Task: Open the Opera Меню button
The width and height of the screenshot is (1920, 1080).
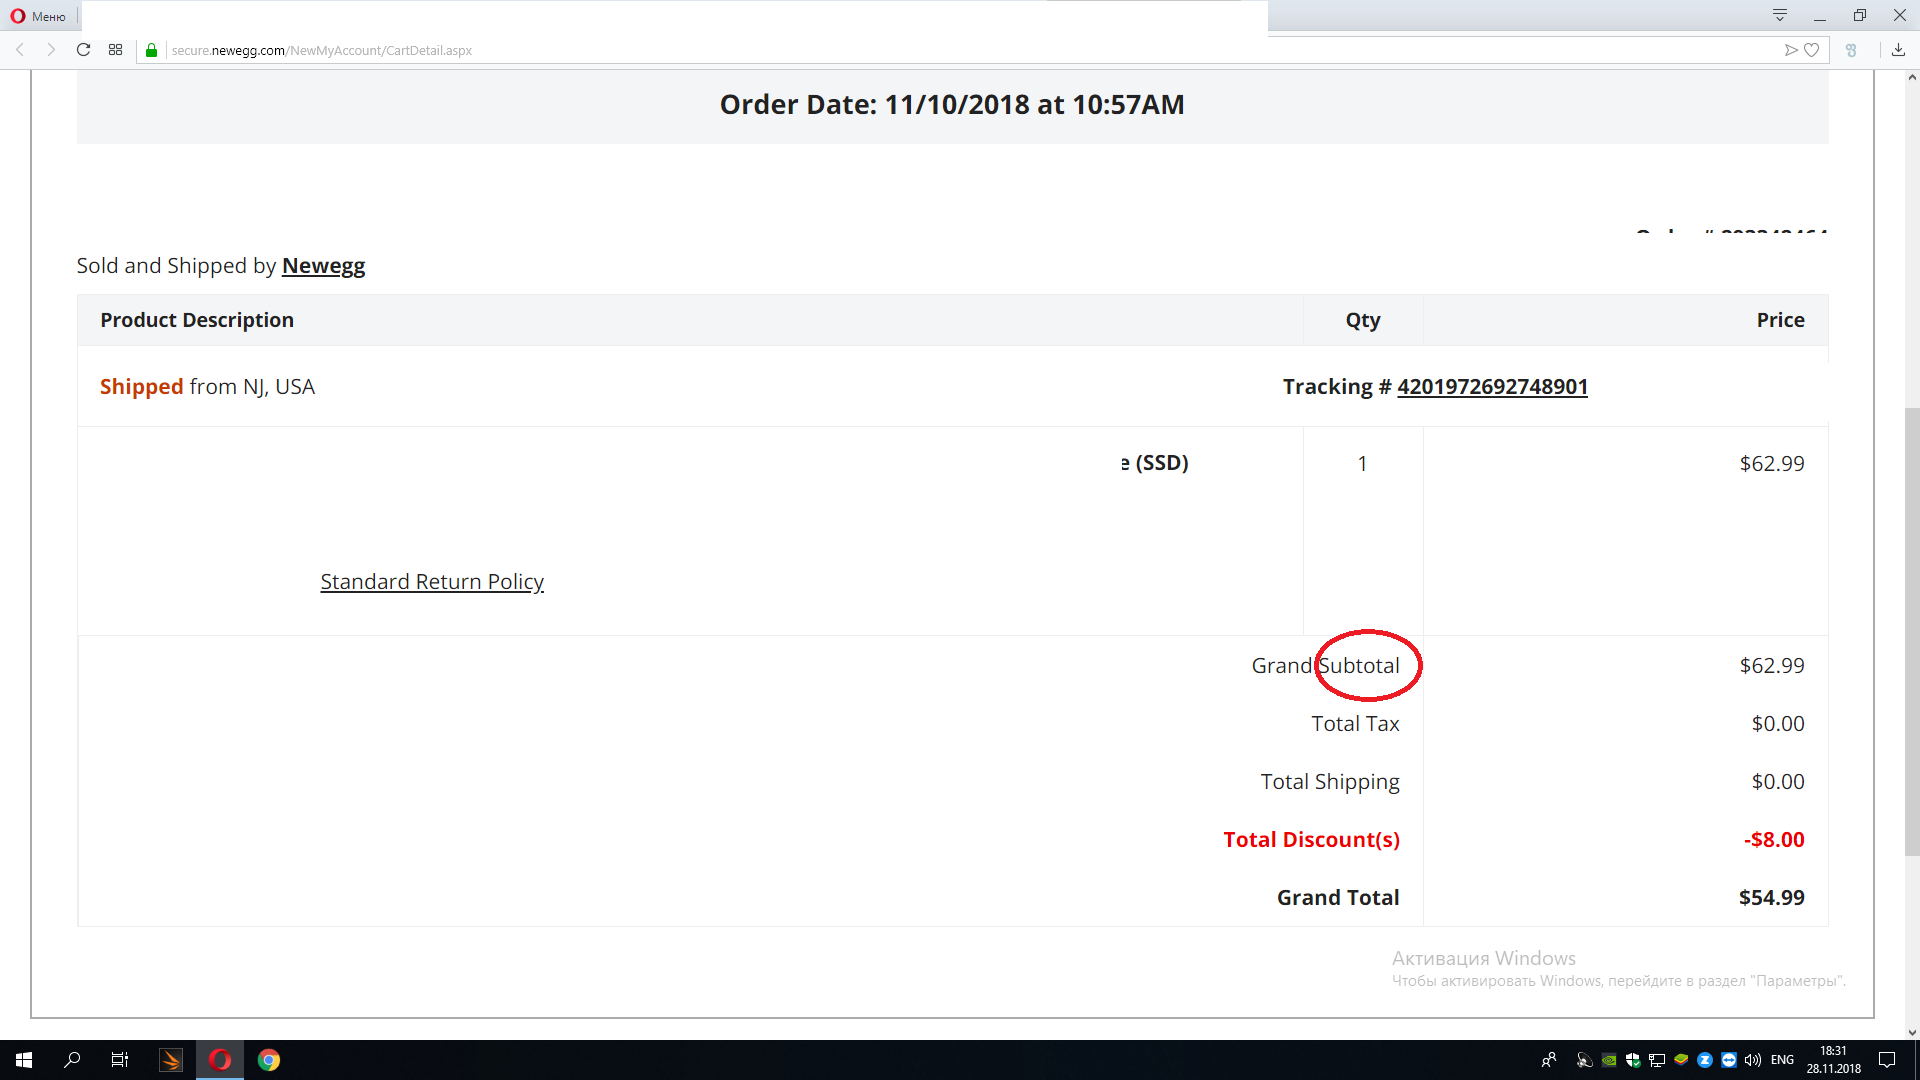Action: [x=38, y=16]
